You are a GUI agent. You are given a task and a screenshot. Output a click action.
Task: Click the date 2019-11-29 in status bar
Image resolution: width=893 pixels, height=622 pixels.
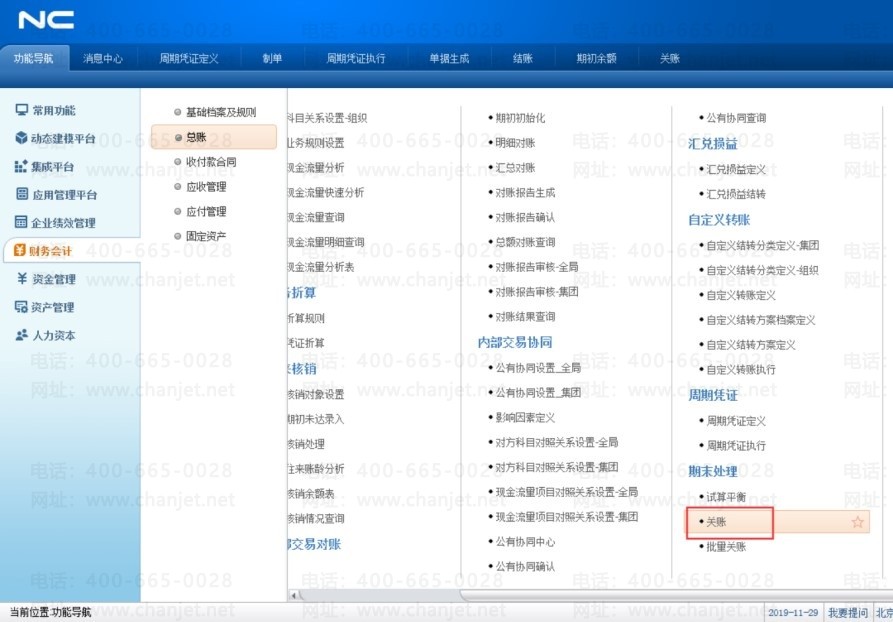click(x=793, y=613)
